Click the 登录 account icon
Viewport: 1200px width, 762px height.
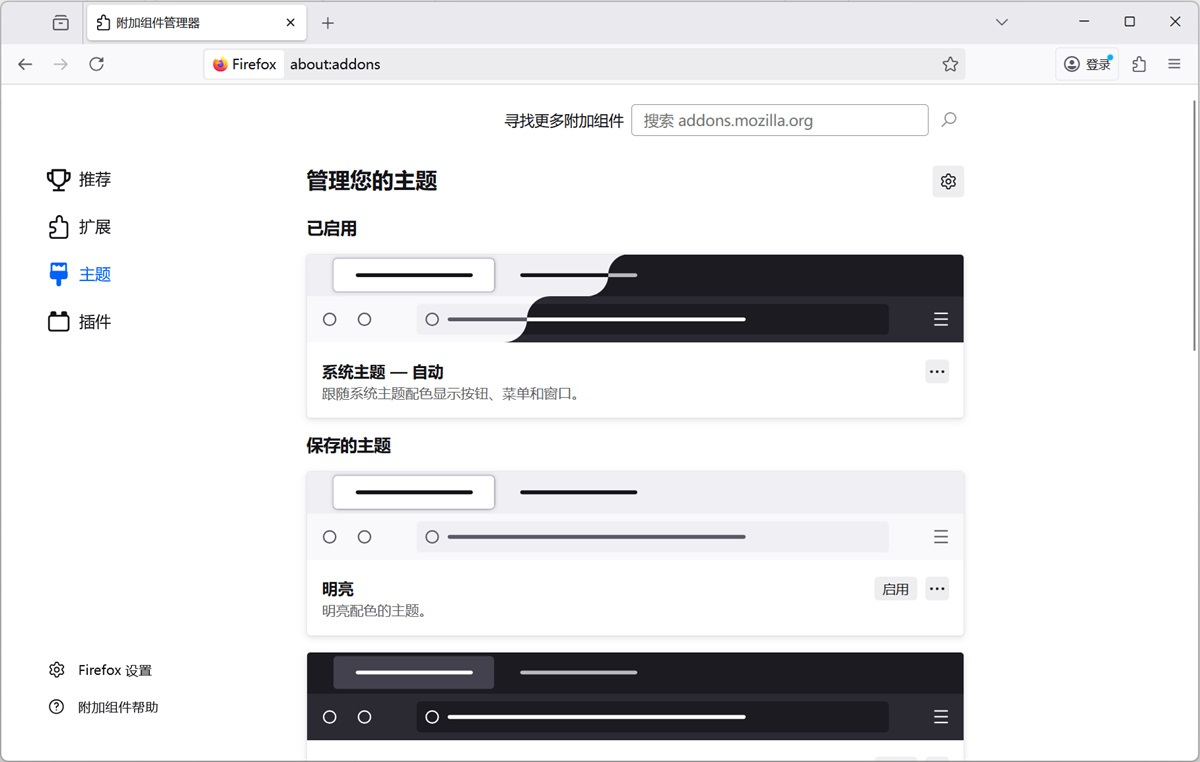[x=1086, y=63]
